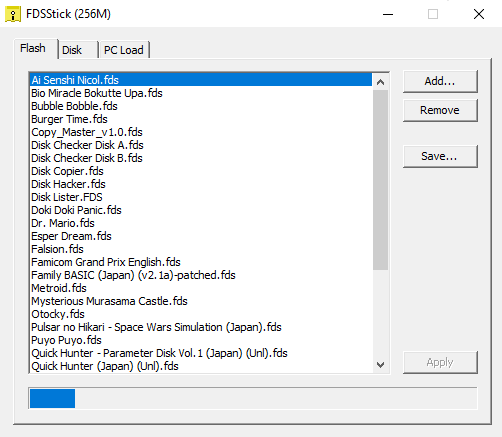Select Puyo Puyo.fds
The height and width of the screenshot is (437, 502).
coord(201,340)
